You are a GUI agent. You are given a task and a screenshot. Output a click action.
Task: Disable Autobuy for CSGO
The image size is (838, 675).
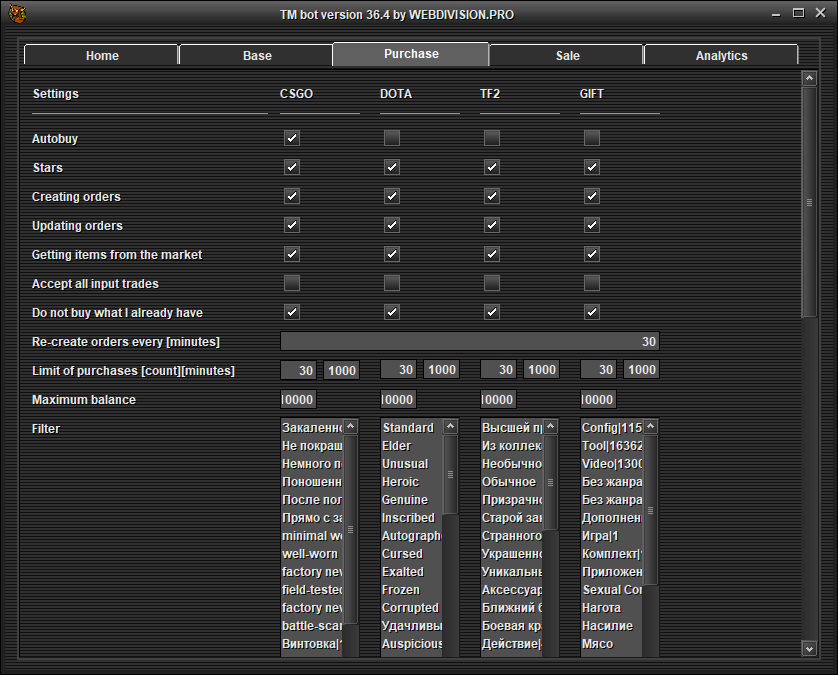pos(292,138)
